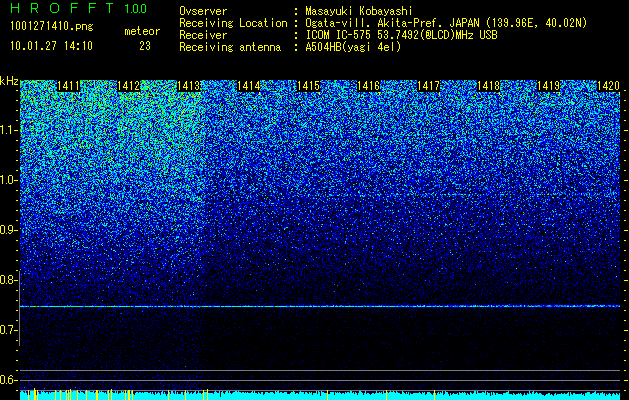Viewport: 629px width, 400px height.
Task: Click the 1415 time marker
Action: [308, 86]
